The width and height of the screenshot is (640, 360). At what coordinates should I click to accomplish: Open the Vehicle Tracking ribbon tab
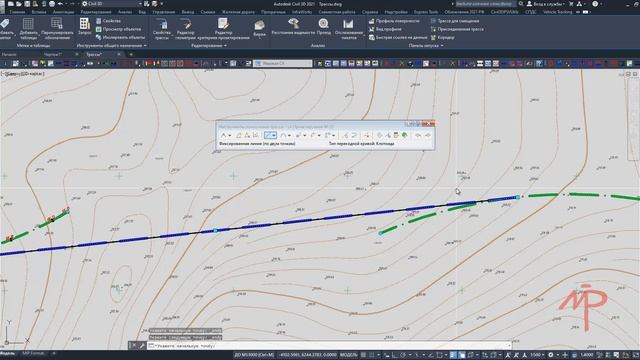(x=558, y=12)
